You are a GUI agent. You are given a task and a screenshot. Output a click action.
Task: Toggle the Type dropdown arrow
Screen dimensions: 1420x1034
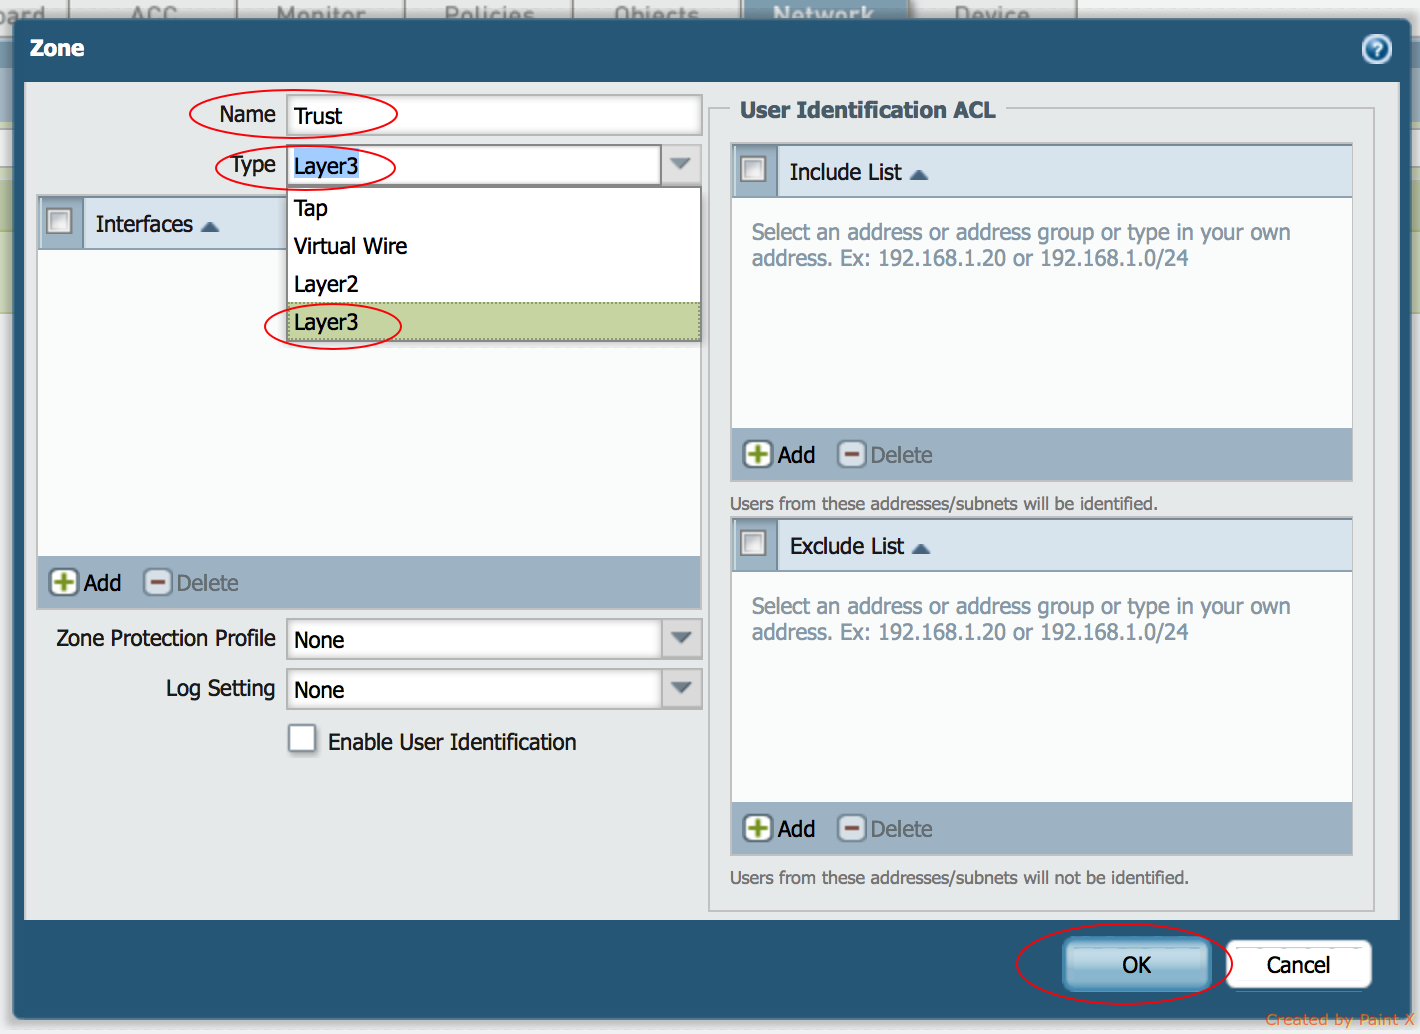681,165
